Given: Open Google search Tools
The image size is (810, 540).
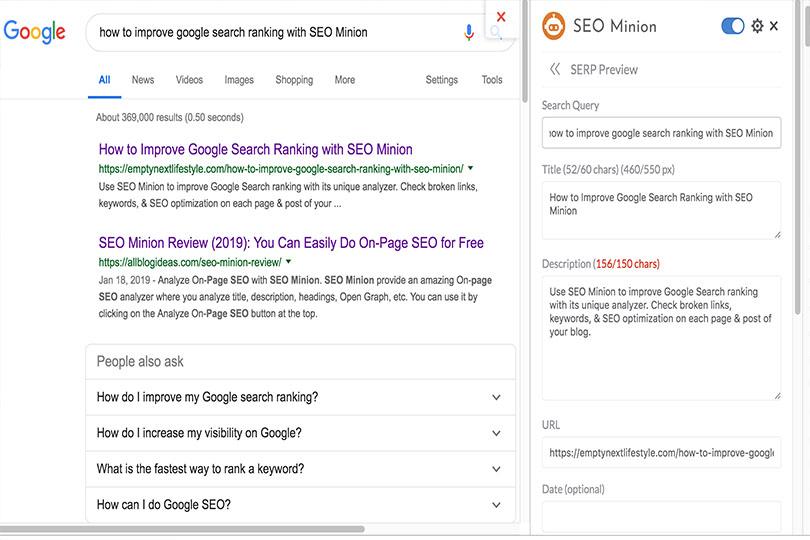Looking at the screenshot, I should (492, 80).
